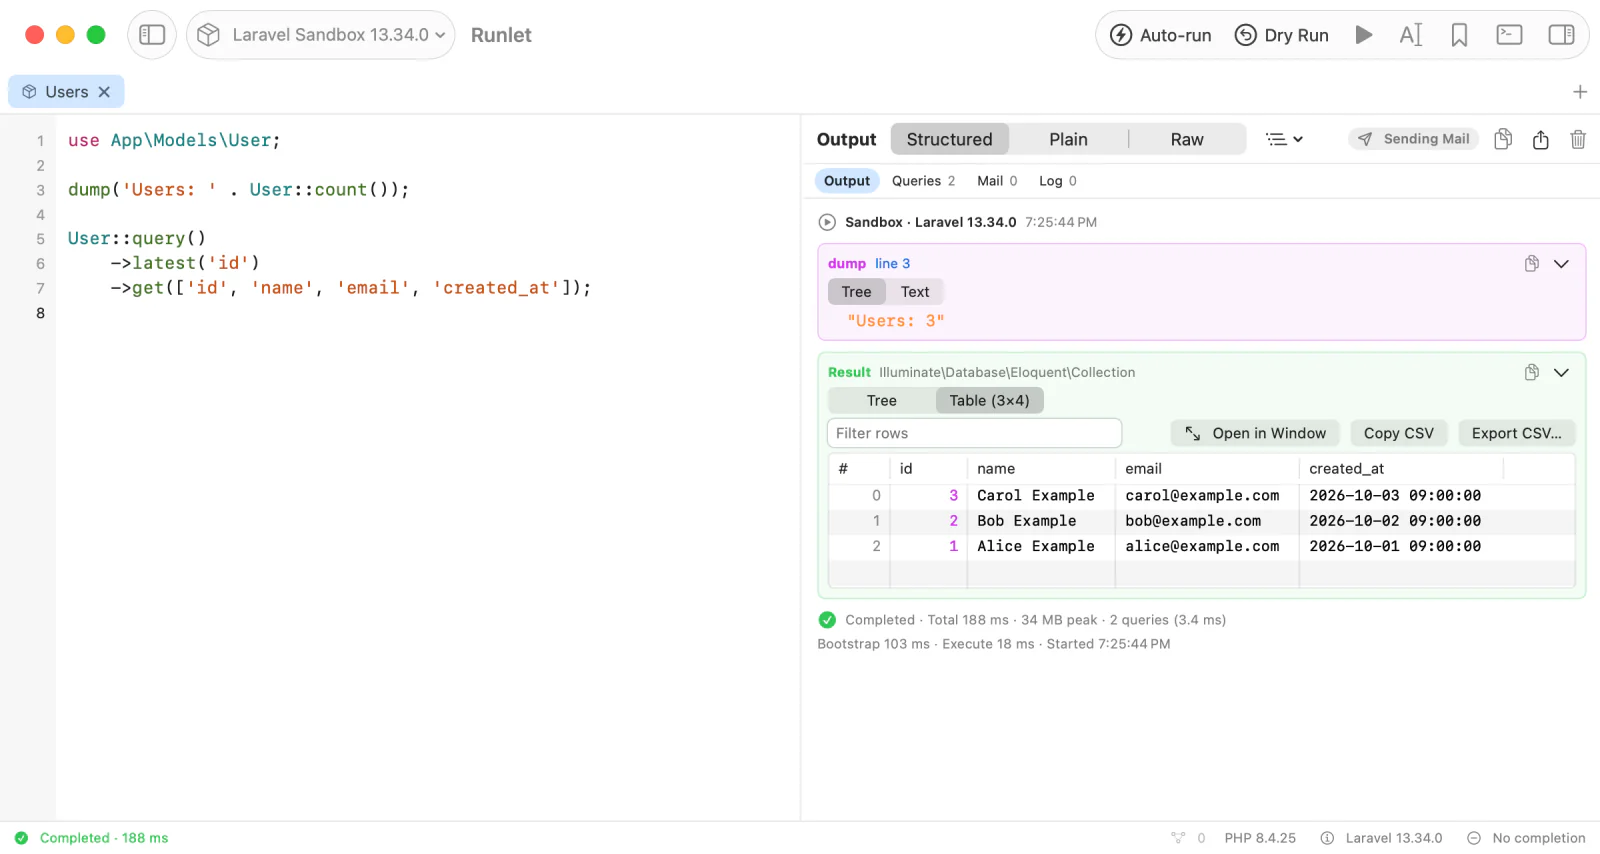Select the Mail 0 tab

coord(997,181)
